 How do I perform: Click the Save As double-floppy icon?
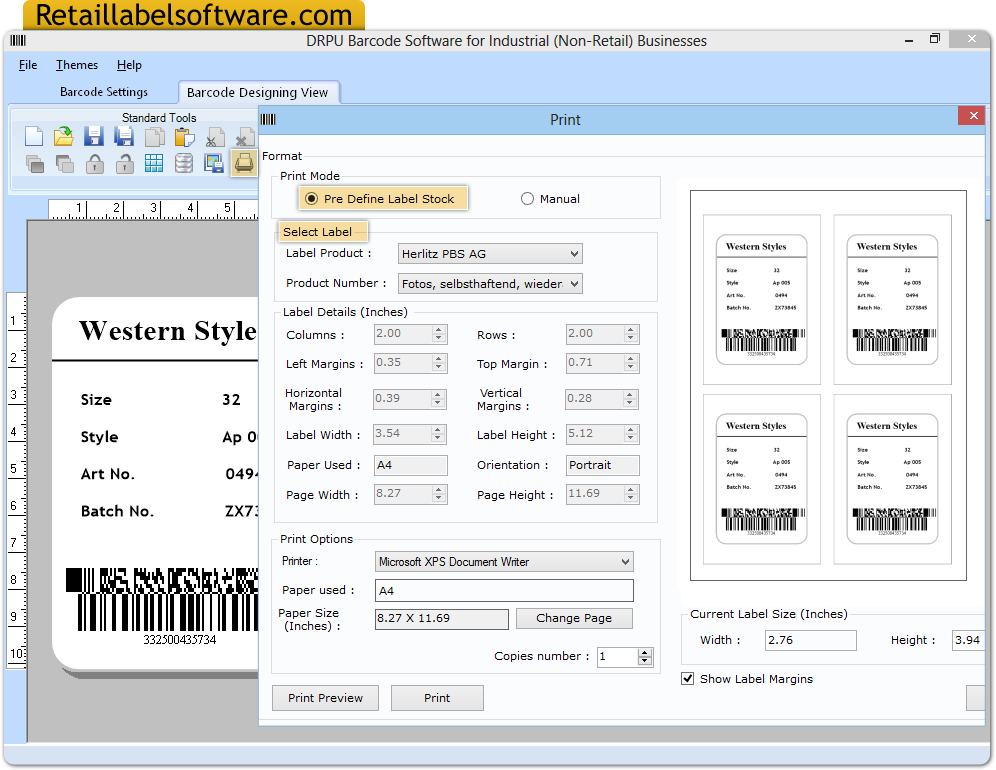[124, 137]
